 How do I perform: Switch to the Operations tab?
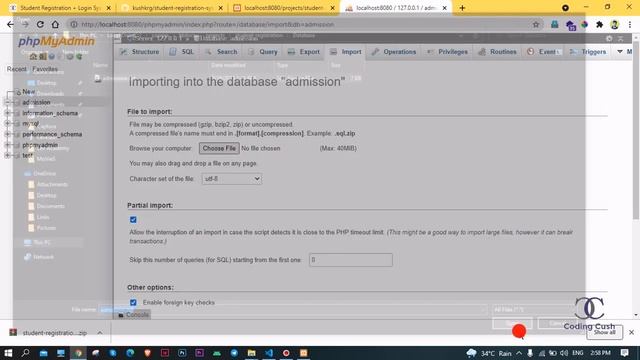(x=394, y=52)
